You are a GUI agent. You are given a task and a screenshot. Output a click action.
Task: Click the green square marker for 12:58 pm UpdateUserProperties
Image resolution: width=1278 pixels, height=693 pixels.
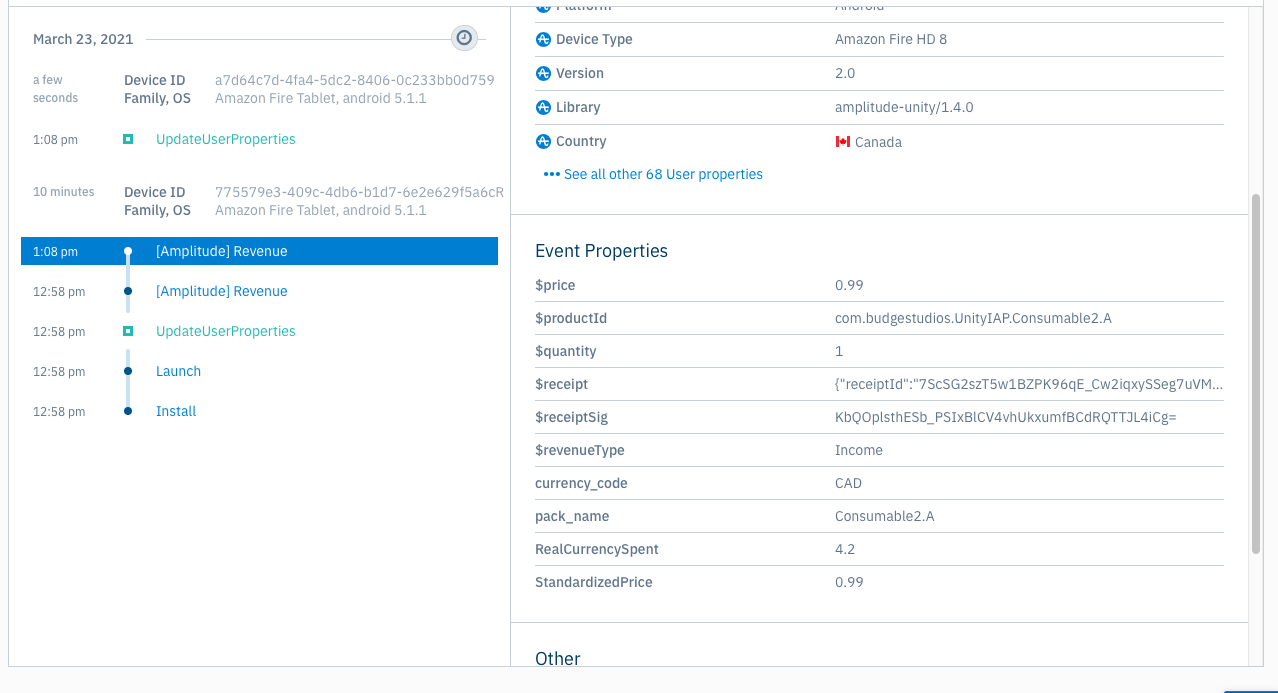coord(128,331)
